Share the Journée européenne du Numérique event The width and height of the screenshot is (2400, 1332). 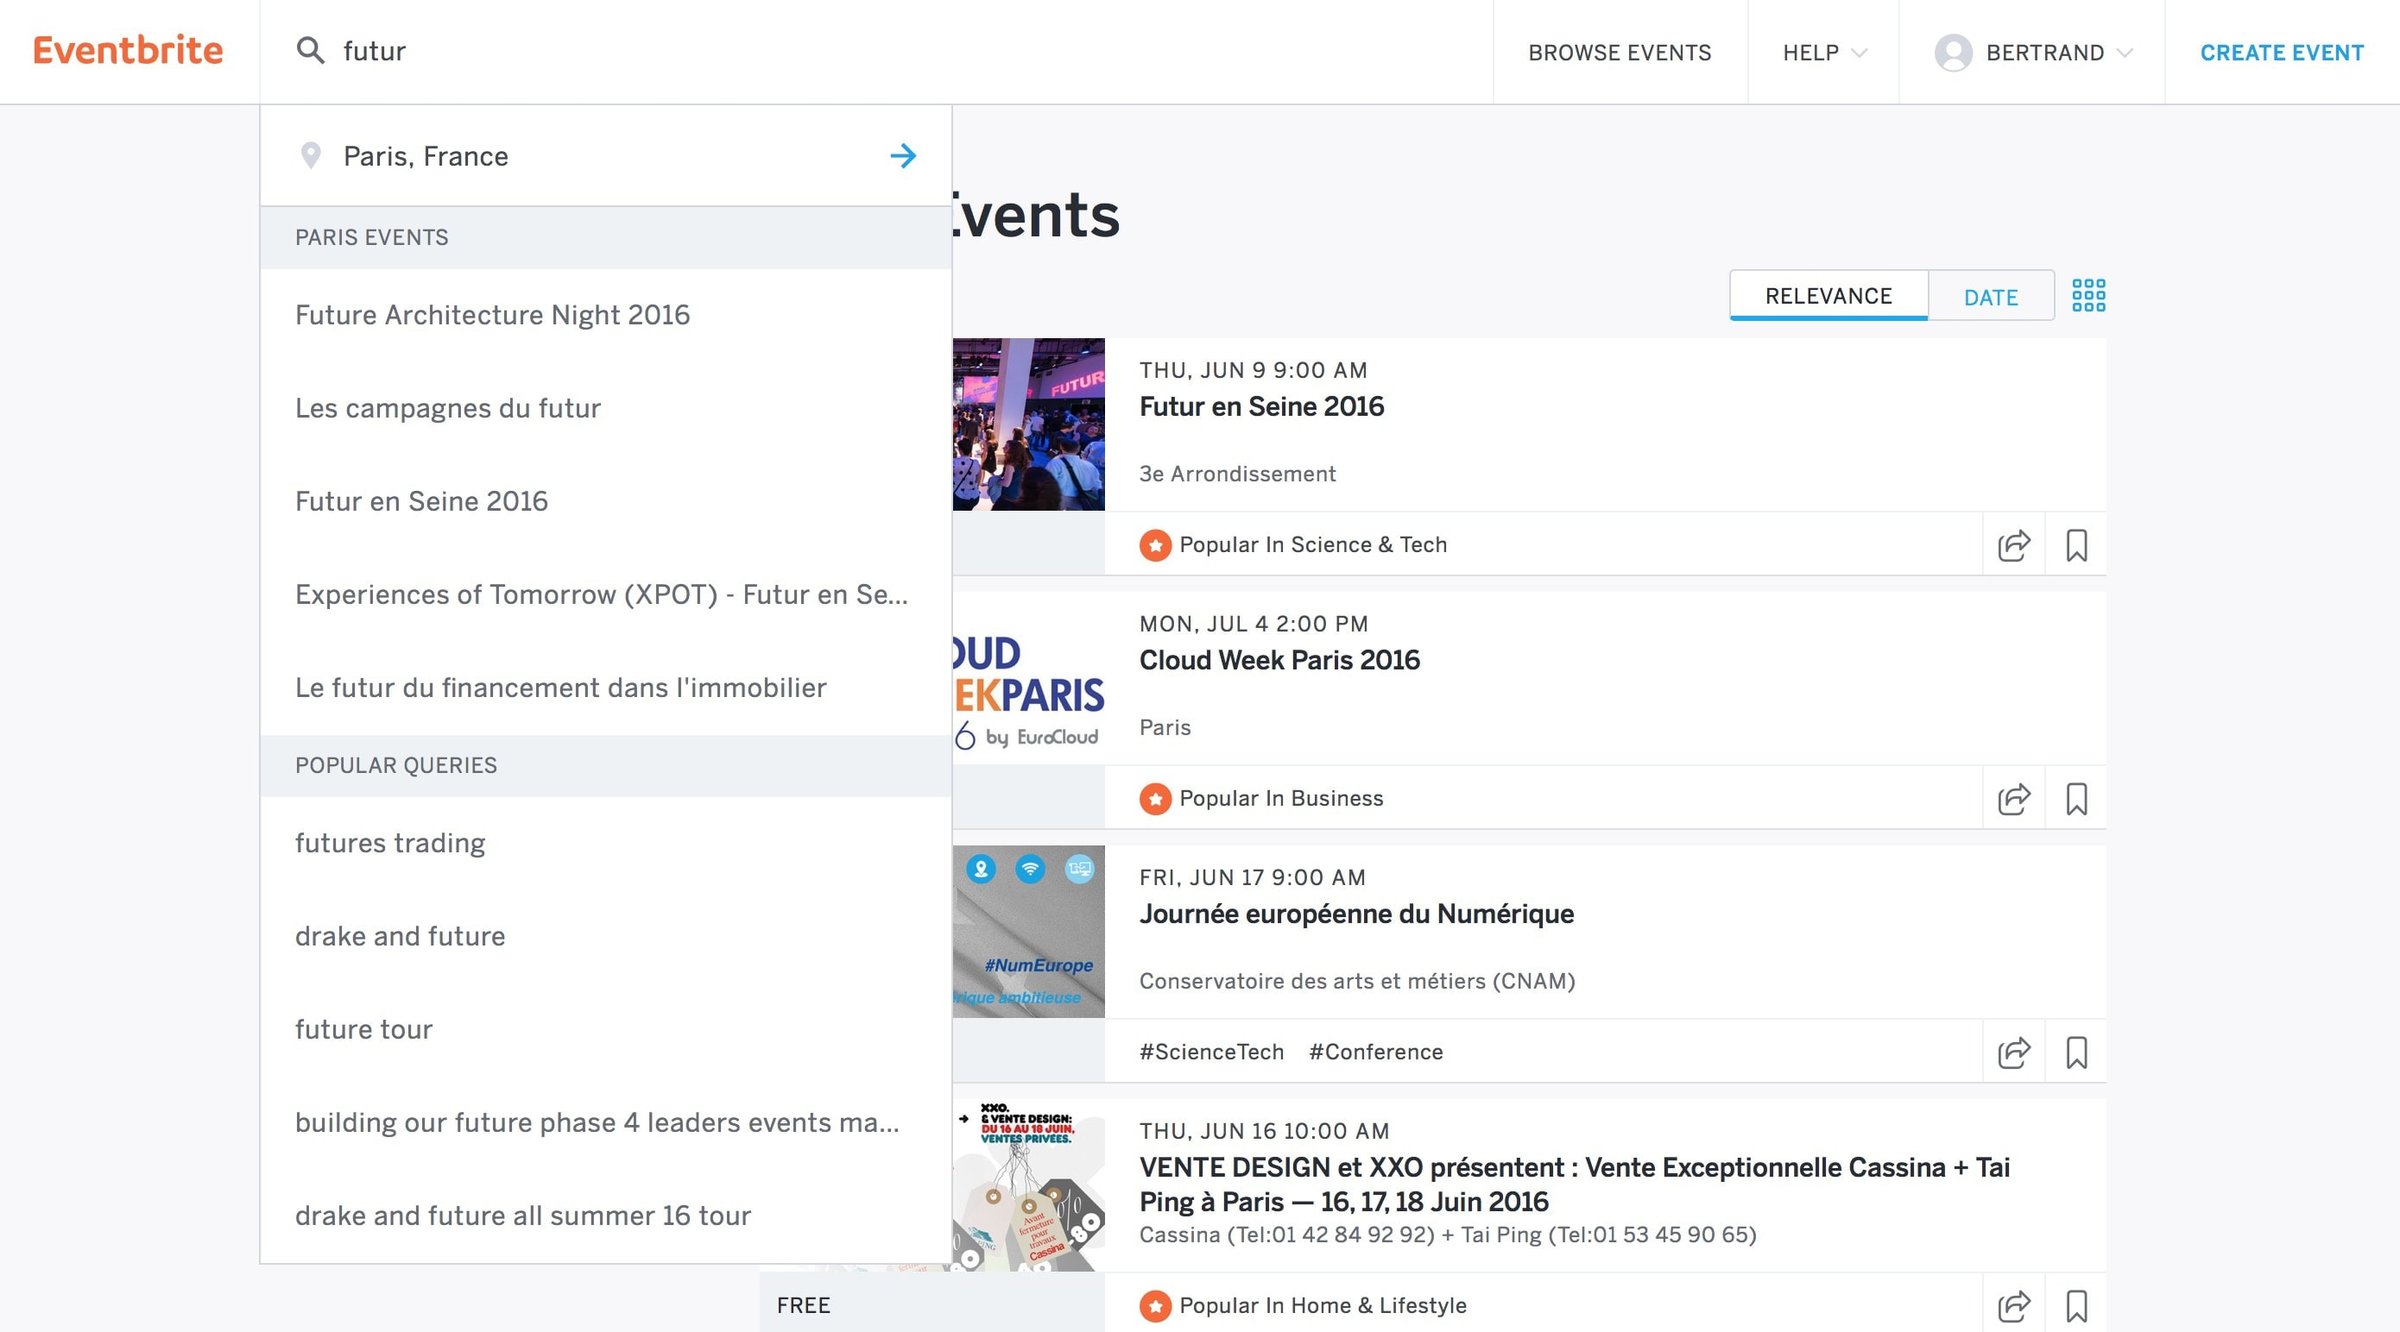[2014, 1052]
